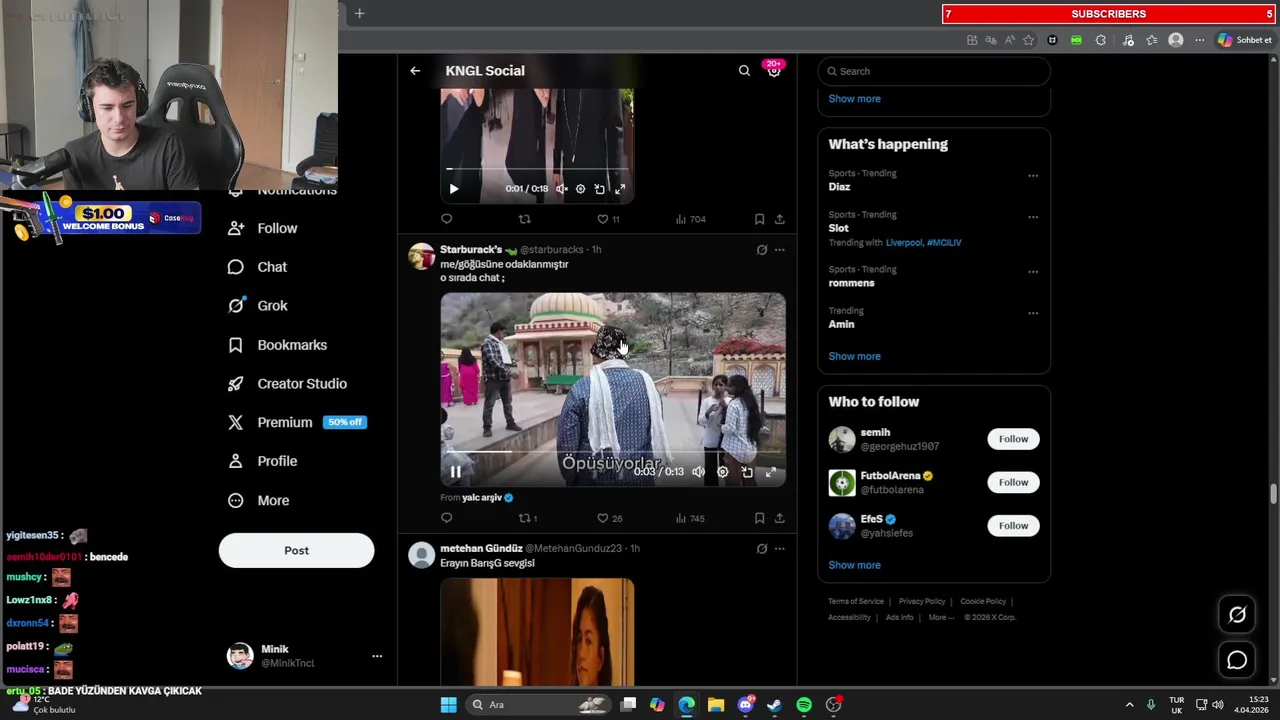Image resolution: width=1280 pixels, height=720 pixels.
Task: Unmute the top video
Action: [562, 189]
